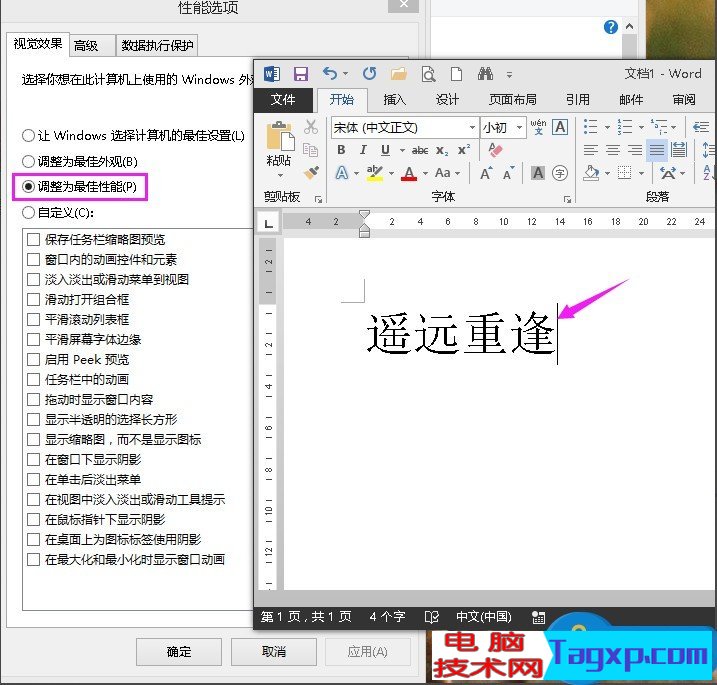Expand the text highlight color arrow

pyautogui.click(x=391, y=173)
